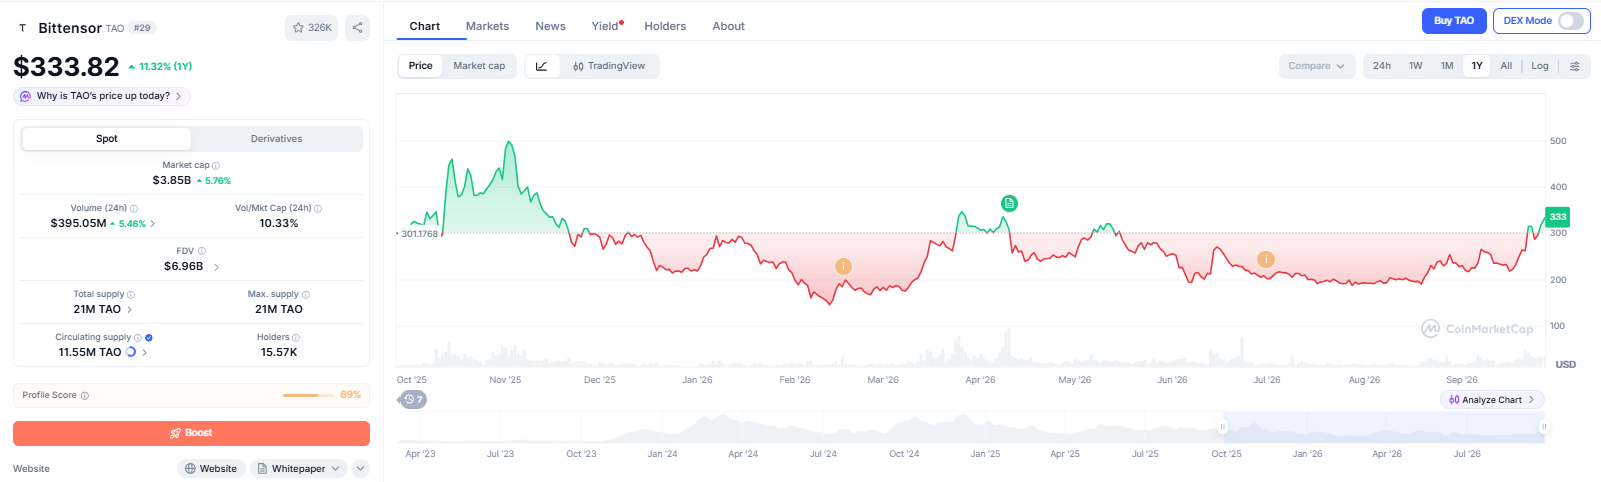Expand more website links chevron
The height and width of the screenshot is (482, 1601).
[361, 469]
